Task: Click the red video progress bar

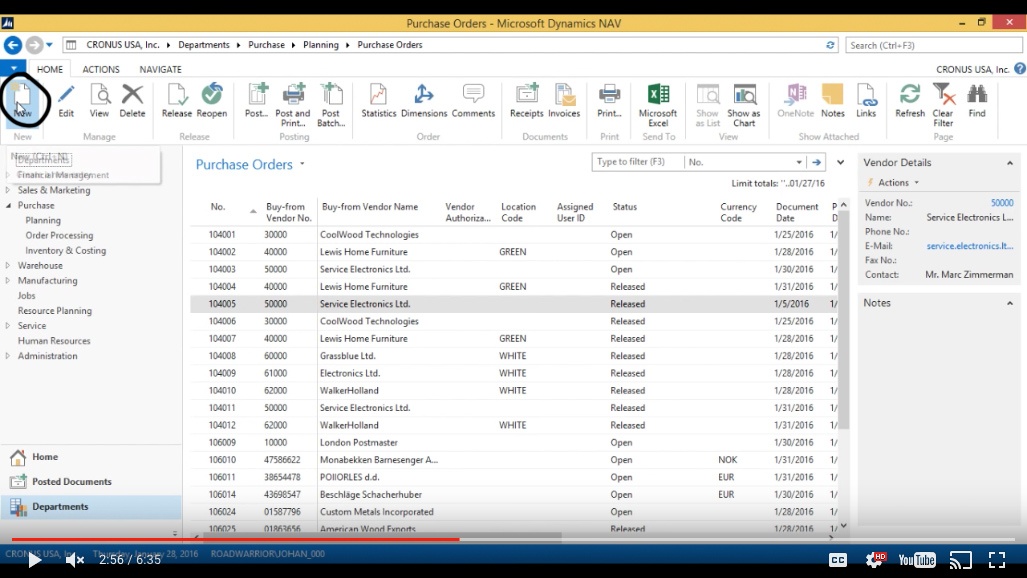Action: pos(235,539)
